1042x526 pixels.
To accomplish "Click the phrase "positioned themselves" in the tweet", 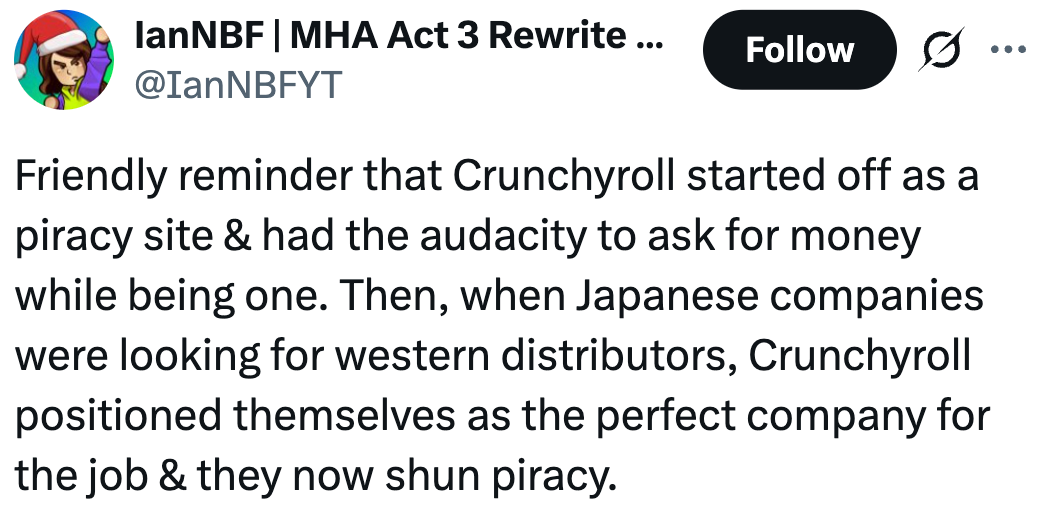I will point(226,415).
